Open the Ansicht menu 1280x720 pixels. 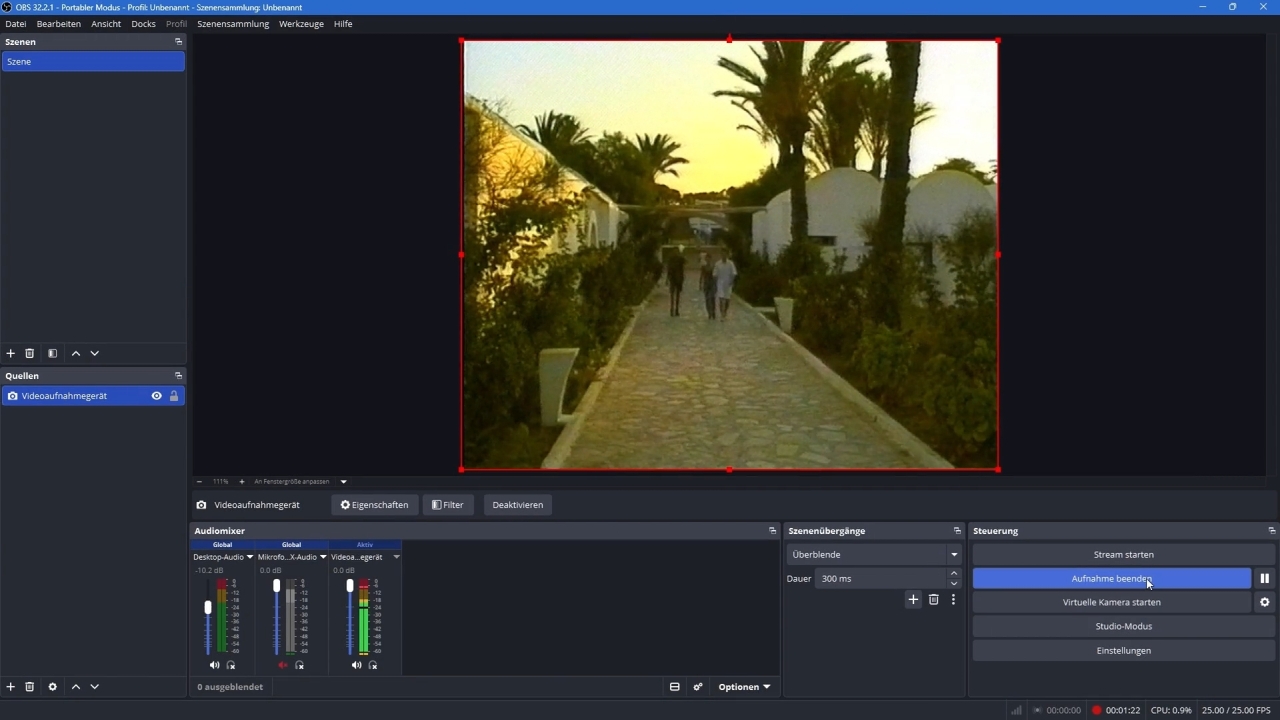tap(106, 24)
